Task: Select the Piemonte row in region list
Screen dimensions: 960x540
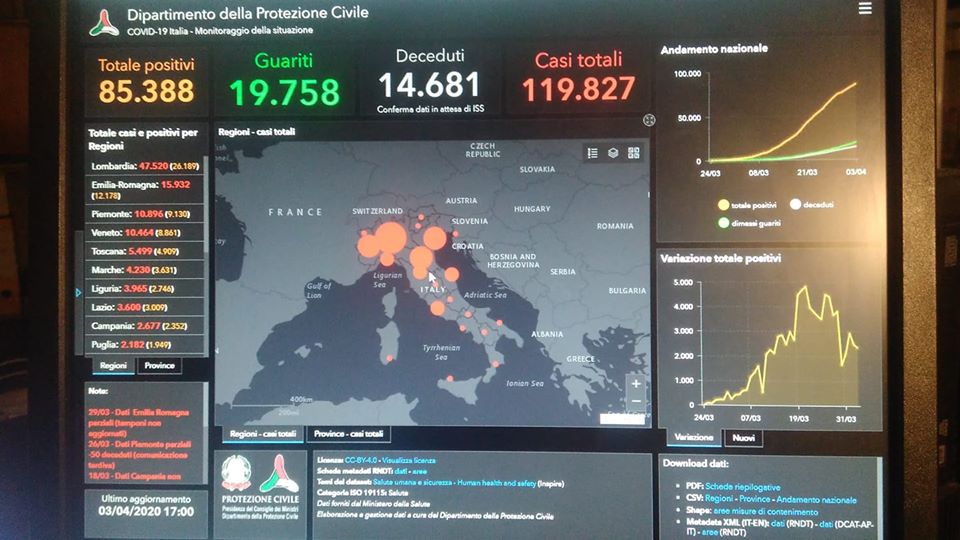Action: [144, 214]
